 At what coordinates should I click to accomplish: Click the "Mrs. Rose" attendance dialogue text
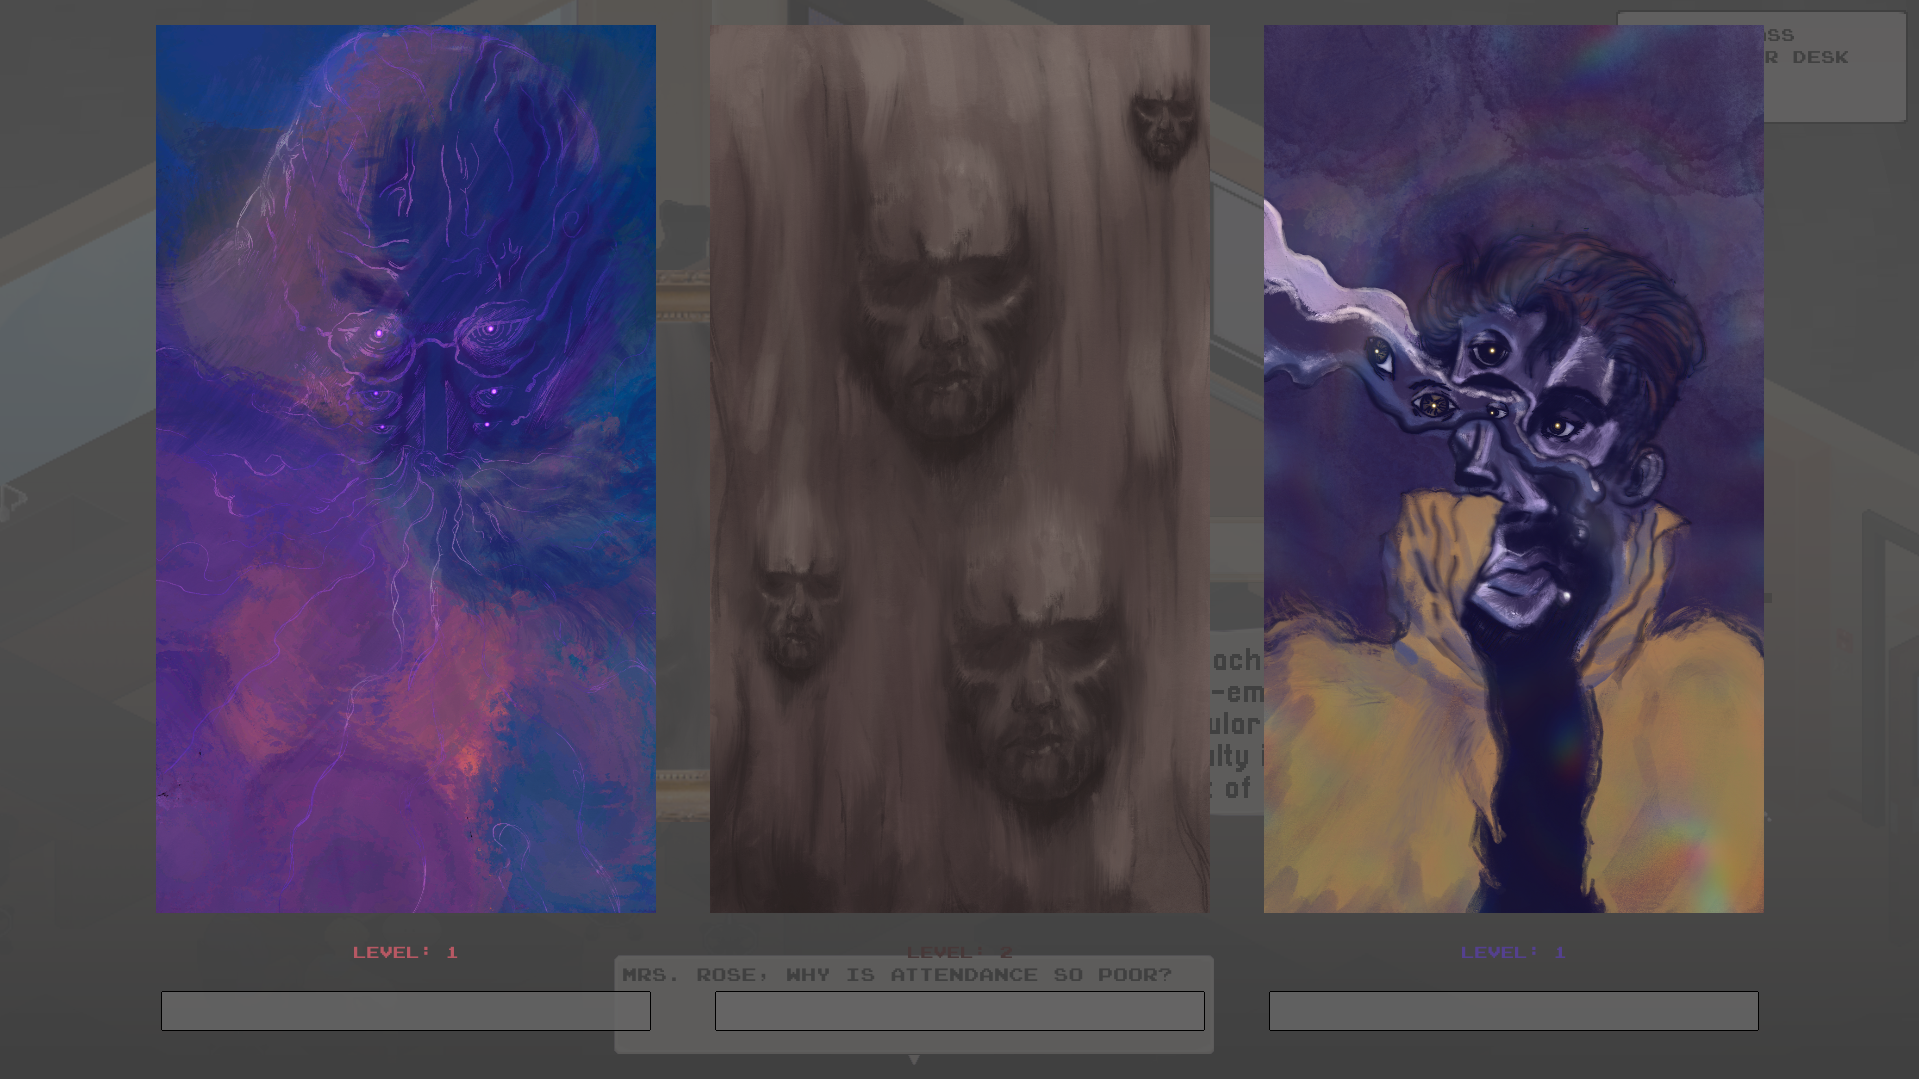896,975
